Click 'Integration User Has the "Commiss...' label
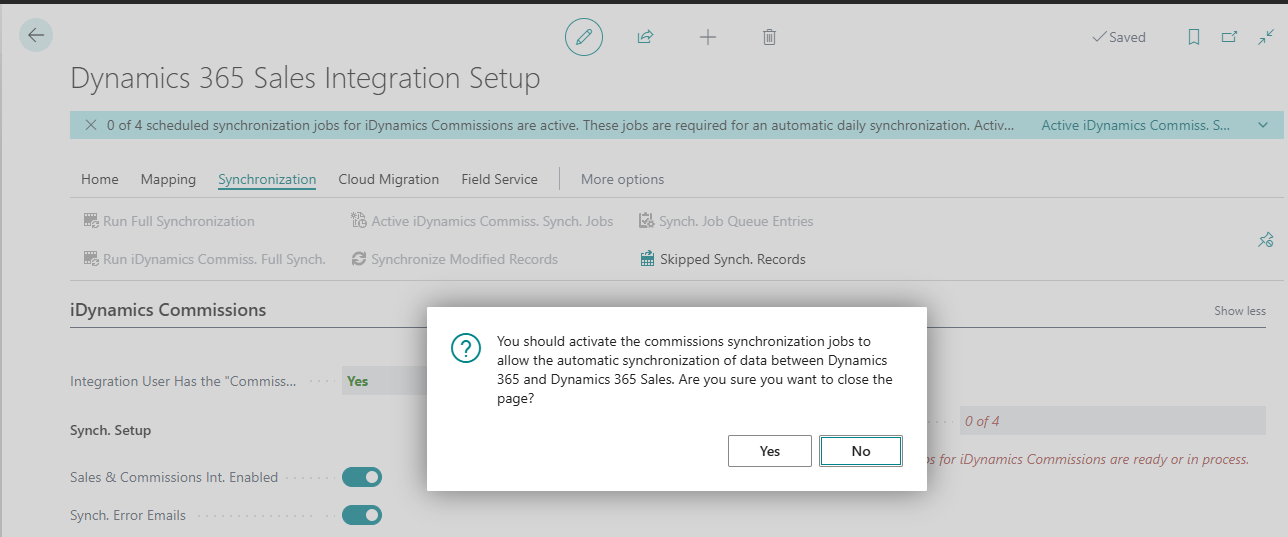The image size is (1288, 537). point(183,381)
